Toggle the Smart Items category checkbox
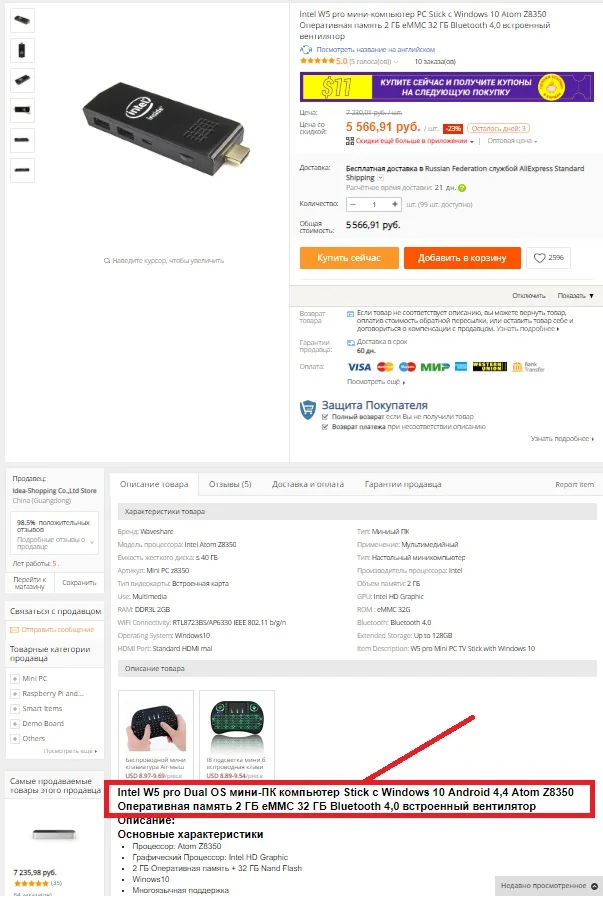The image size is (603, 898). (15, 709)
